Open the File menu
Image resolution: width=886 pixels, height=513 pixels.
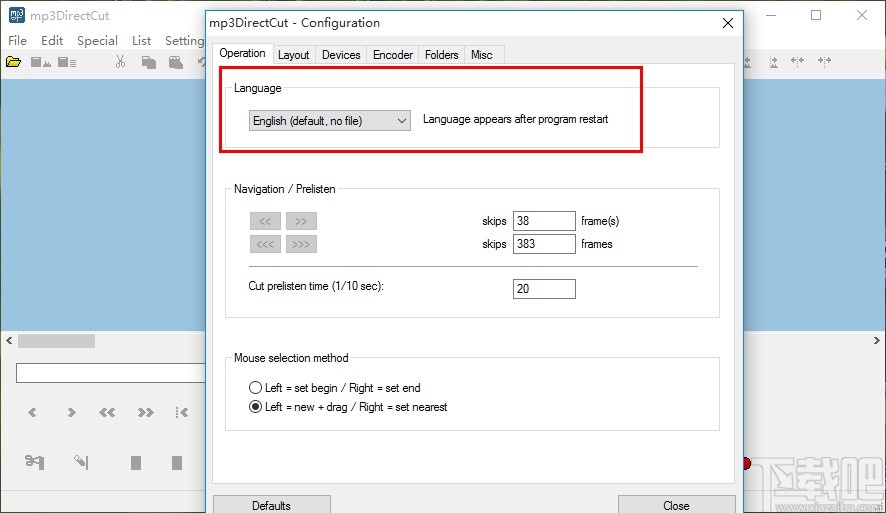tap(17, 41)
